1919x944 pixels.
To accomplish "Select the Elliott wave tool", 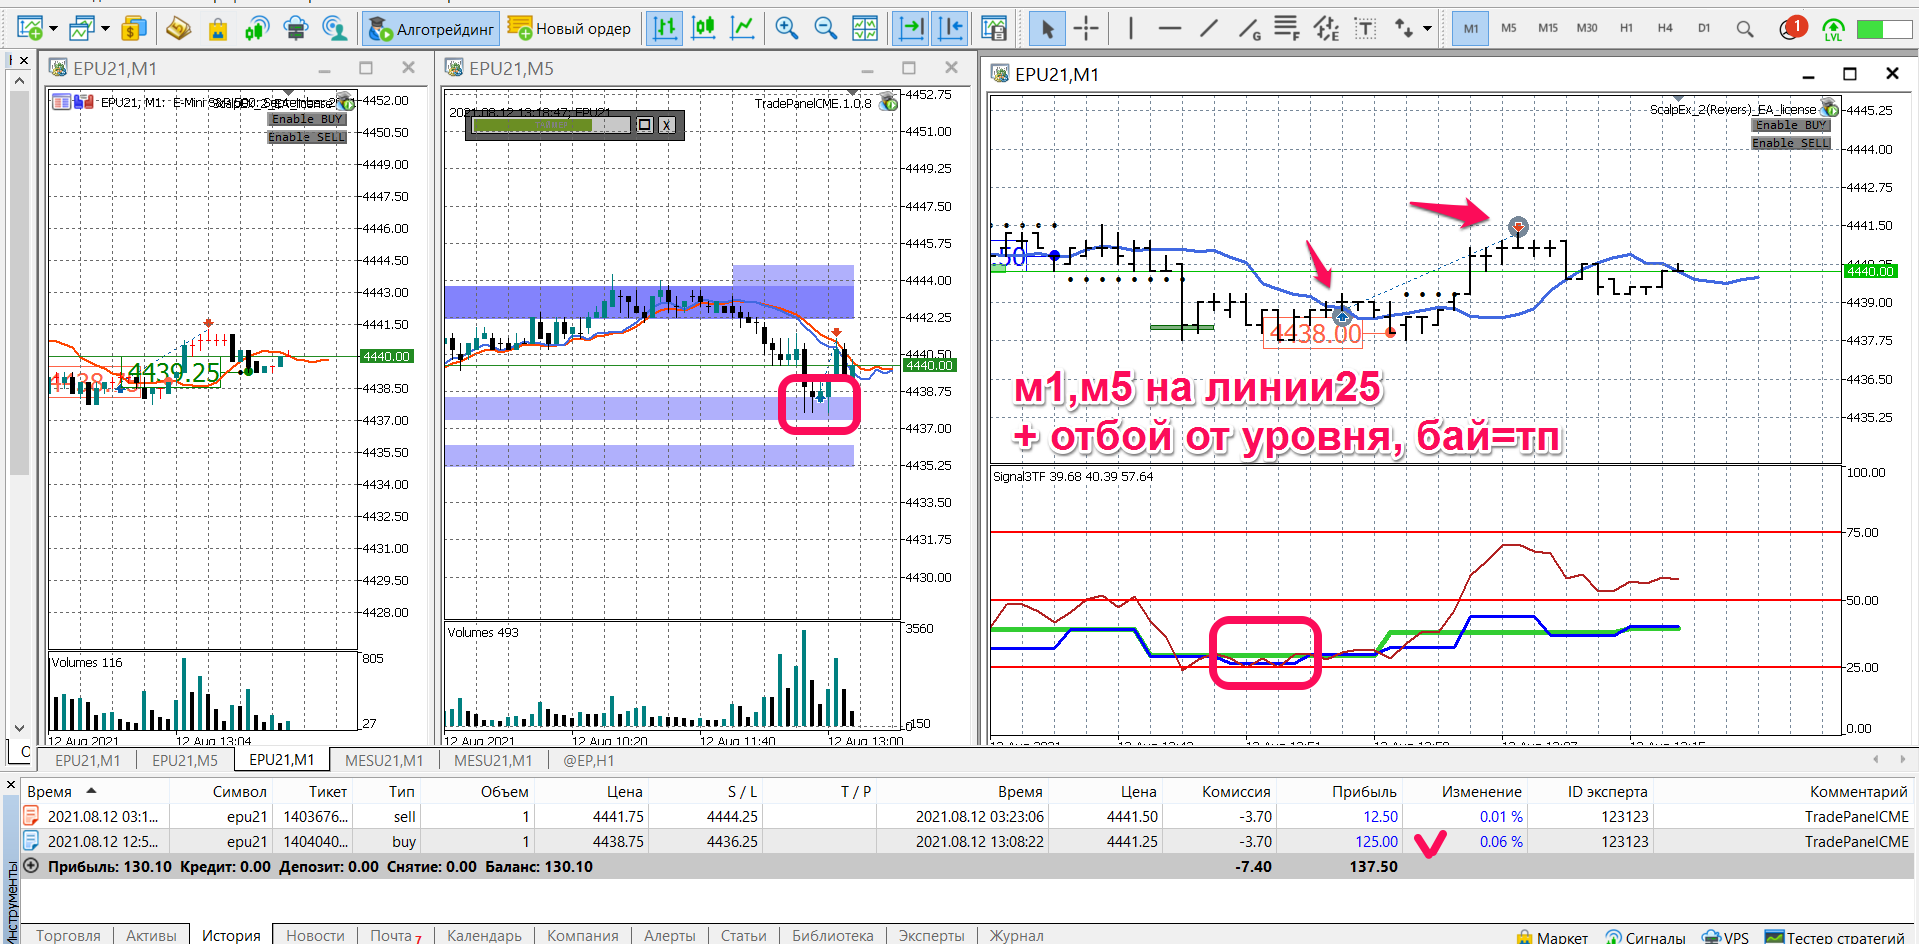I will [x=1326, y=29].
